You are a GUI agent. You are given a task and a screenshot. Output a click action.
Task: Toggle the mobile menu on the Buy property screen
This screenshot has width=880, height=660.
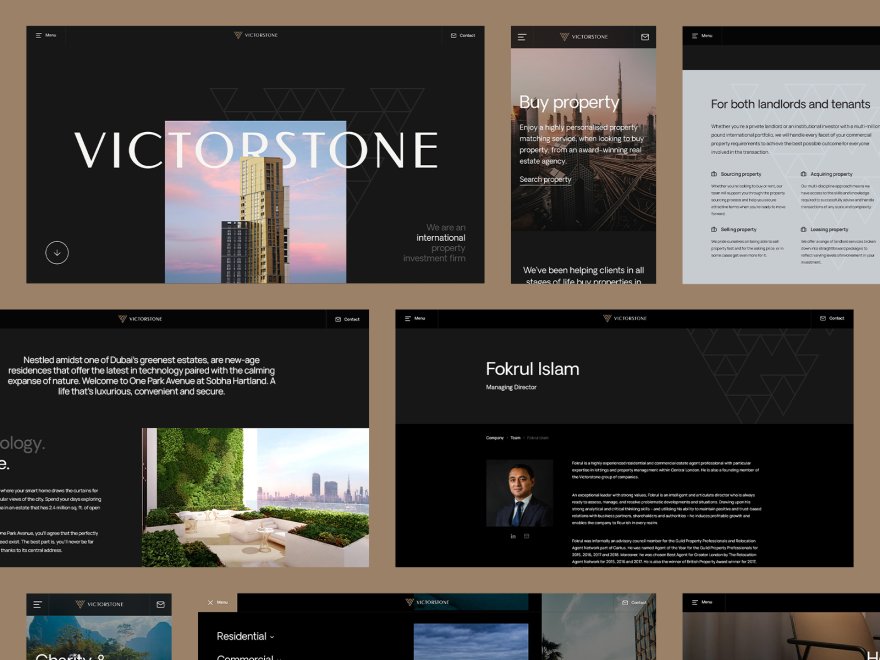coord(521,35)
